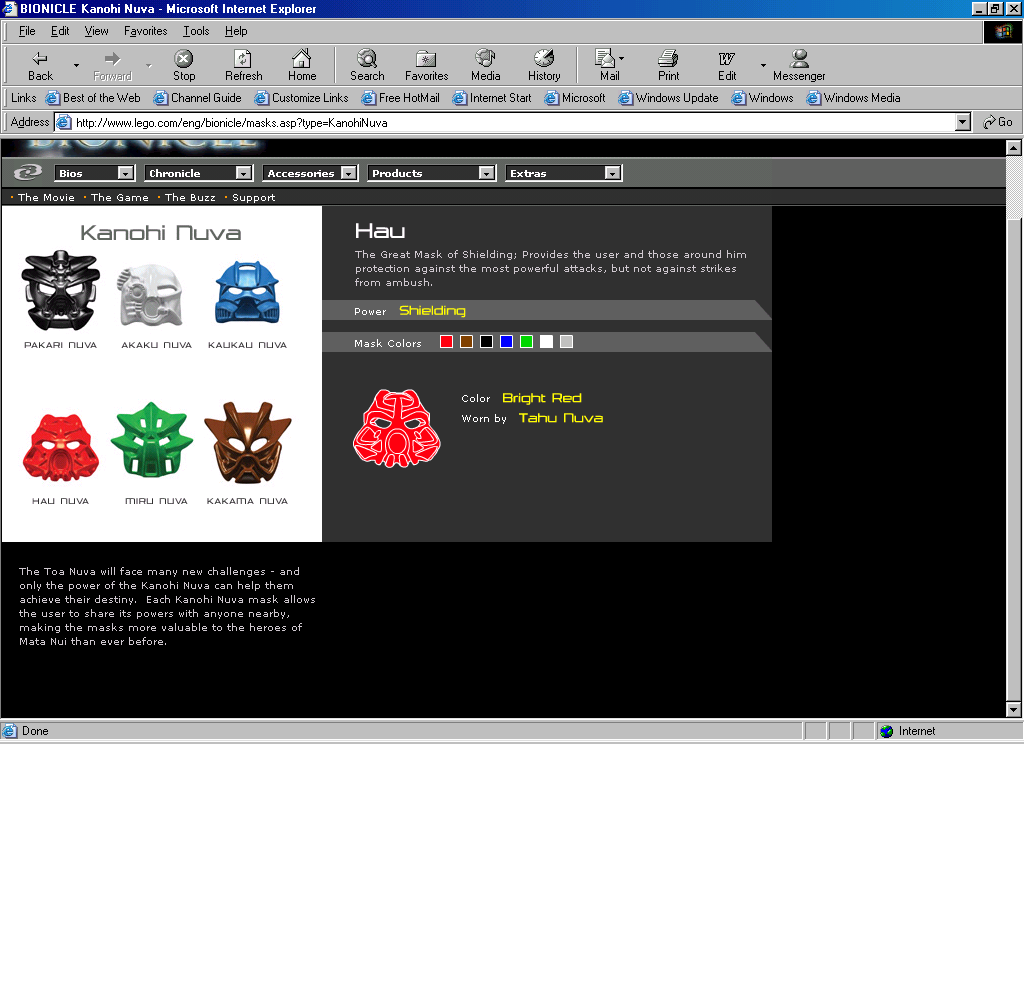Pick the red mask color swatch
The width and height of the screenshot is (1024, 1000).
point(446,342)
